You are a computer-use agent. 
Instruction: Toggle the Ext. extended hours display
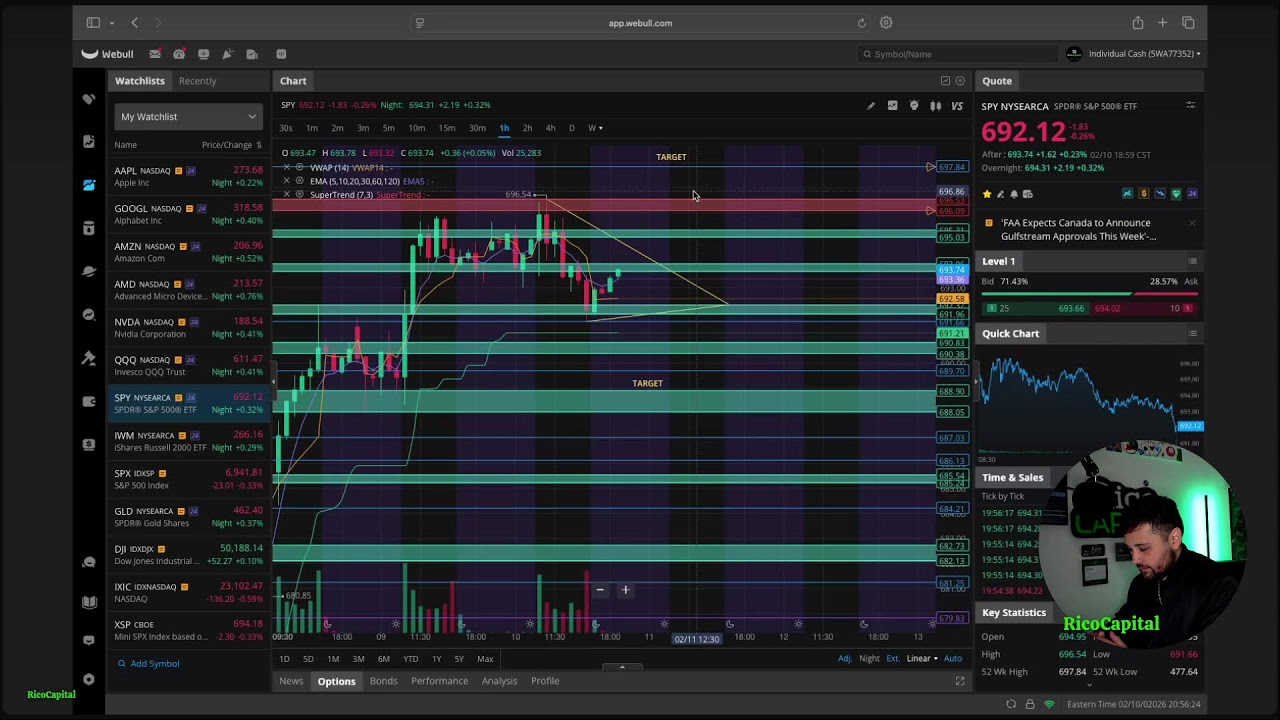tap(893, 659)
